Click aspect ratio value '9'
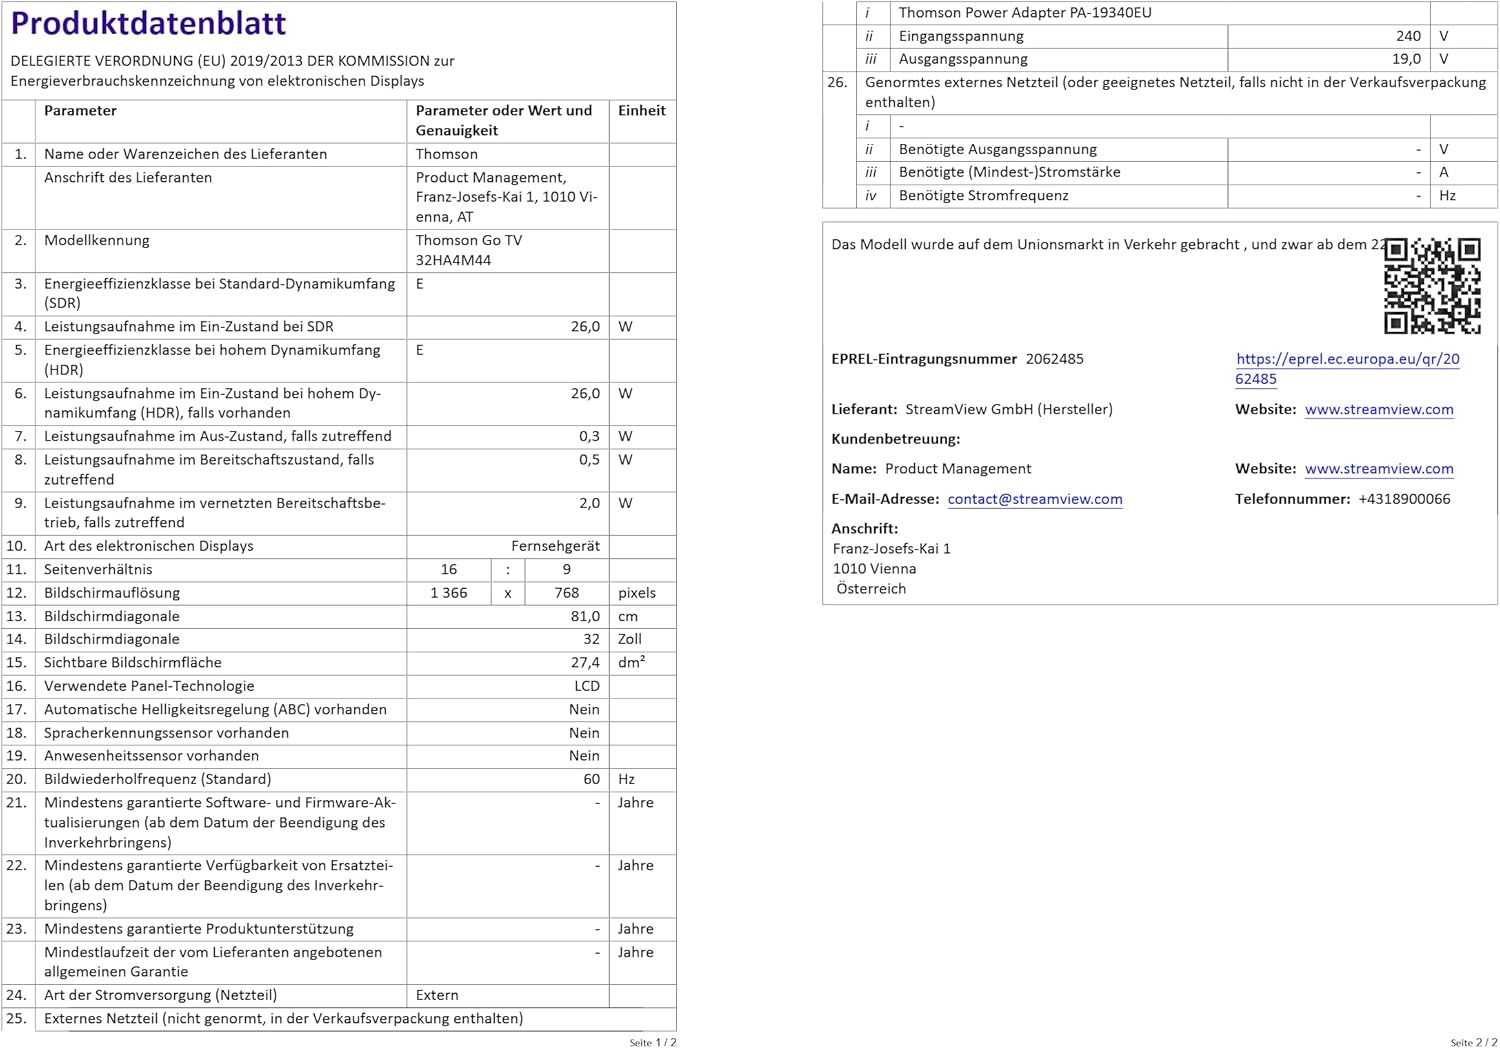Screen dimensions: 1500x1048 pyautogui.click(x=567, y=569)
